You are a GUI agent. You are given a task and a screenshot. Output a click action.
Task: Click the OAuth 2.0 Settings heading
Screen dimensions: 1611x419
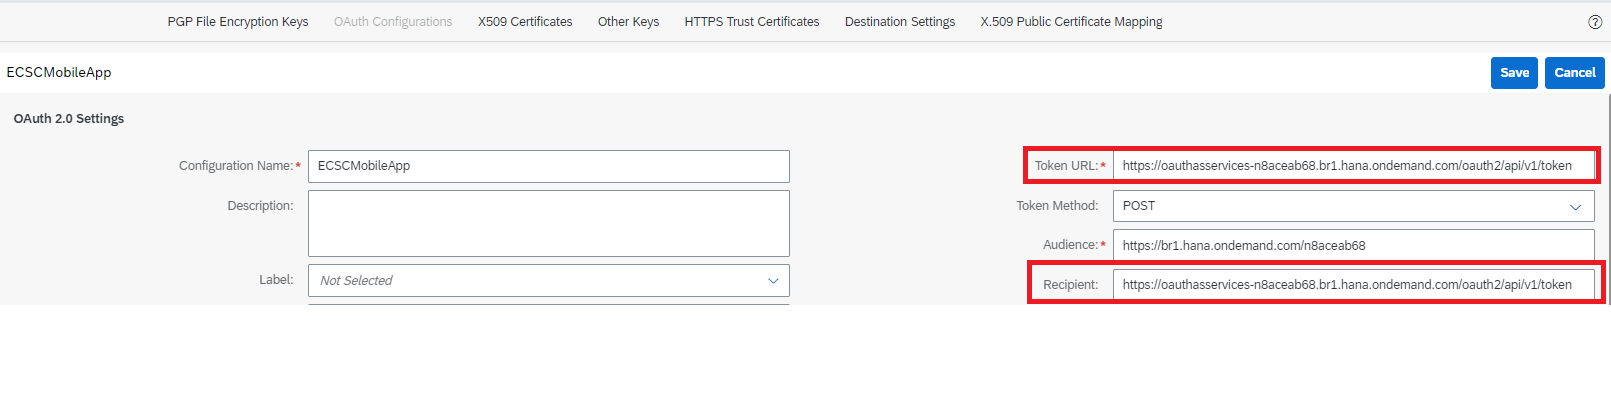coord(69,118)
